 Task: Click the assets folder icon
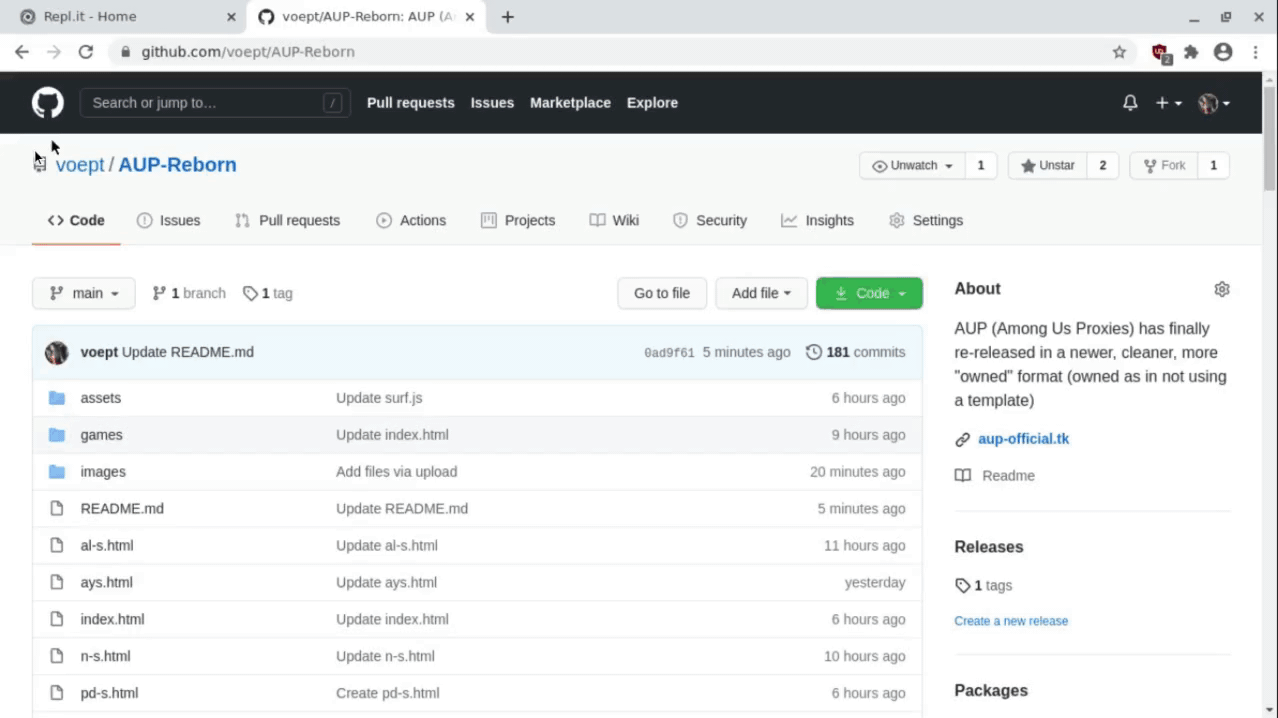[57, 398]
